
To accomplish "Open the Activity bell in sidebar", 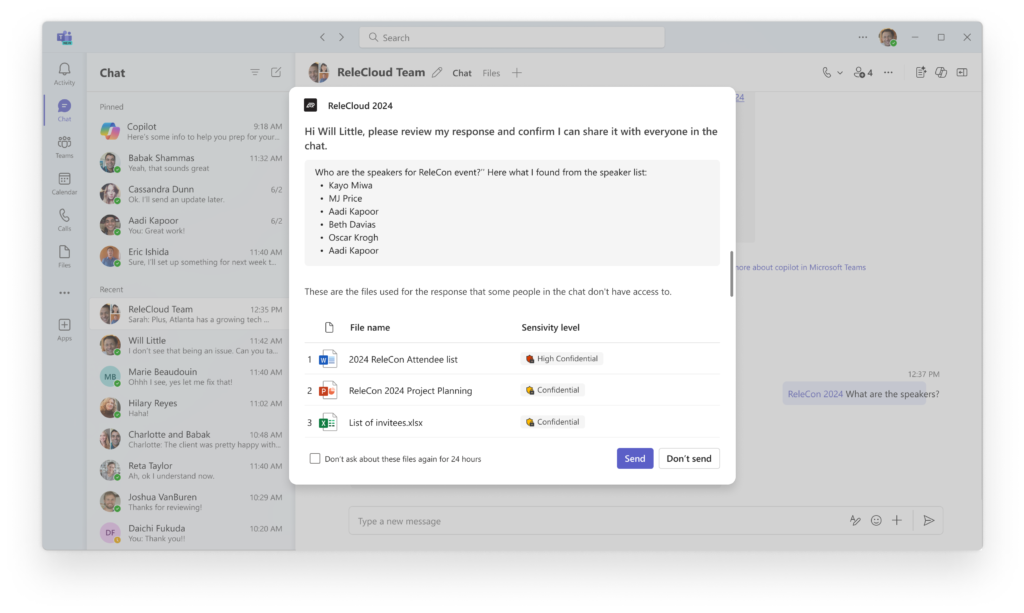I will pyautogui.click(x=64, y=73).
